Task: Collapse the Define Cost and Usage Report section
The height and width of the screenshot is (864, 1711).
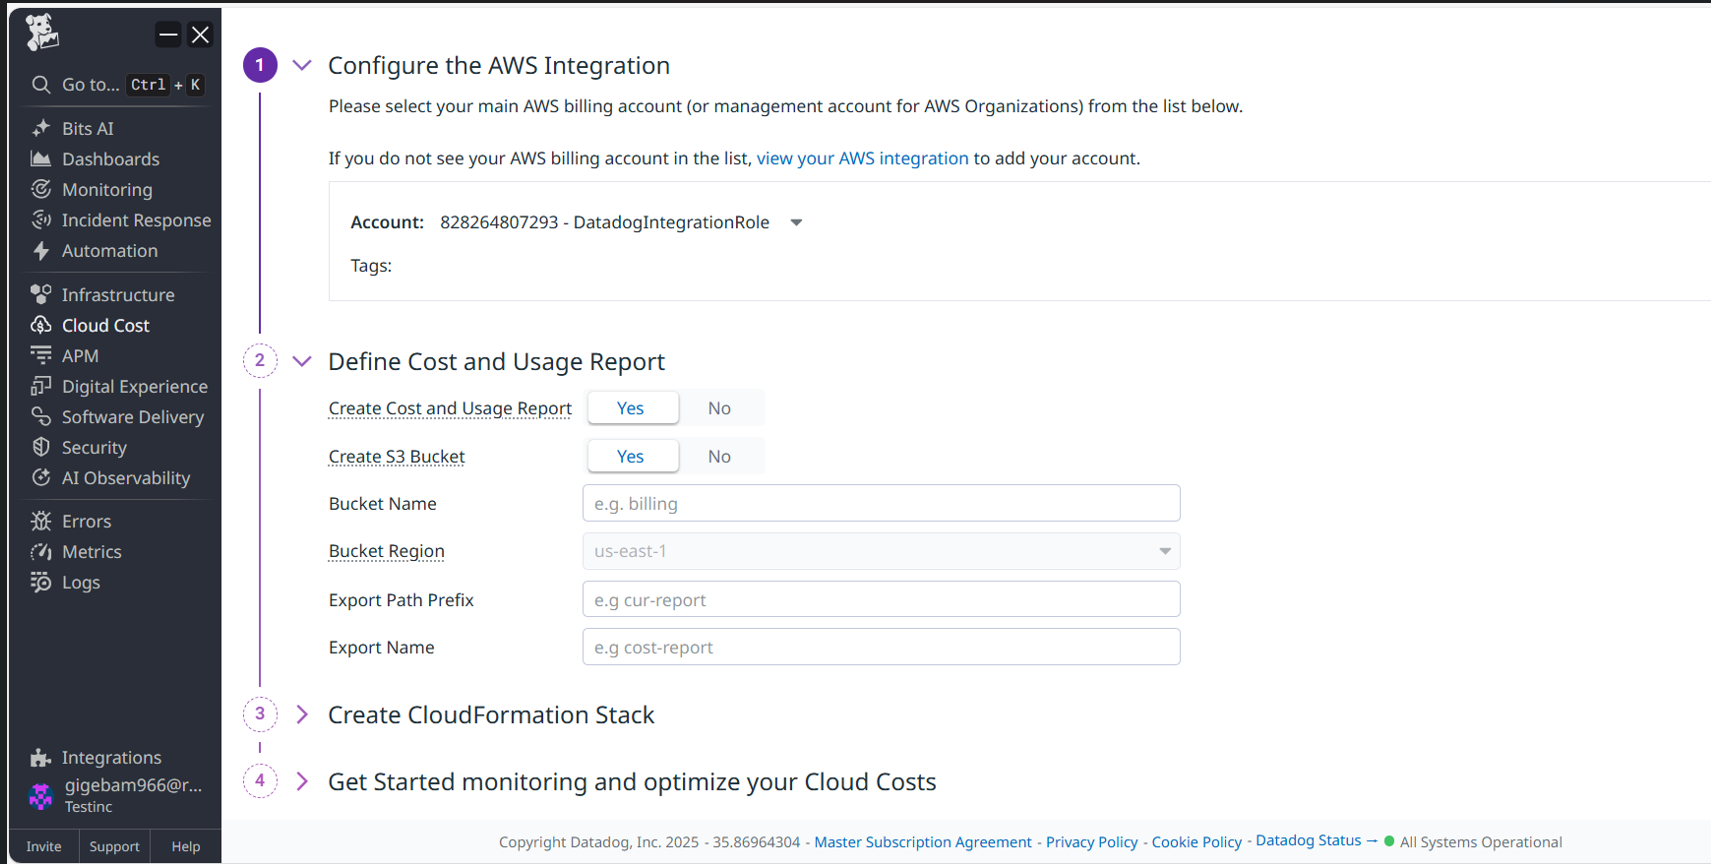Action: pyautogui.click(x=302, y=361)
